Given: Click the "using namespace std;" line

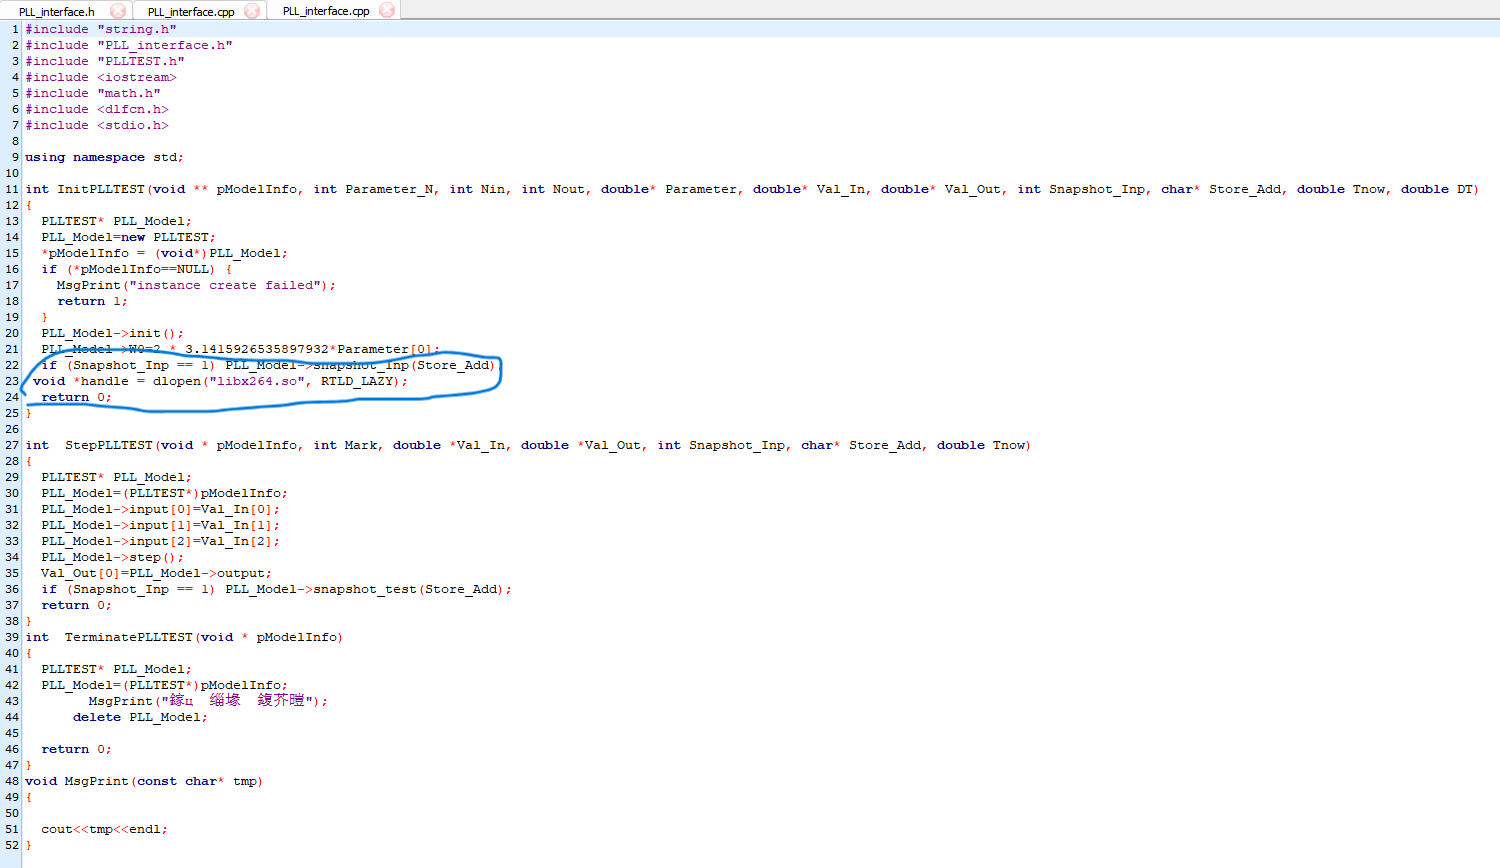Looking at the screenshot, I should coord(104,157).
